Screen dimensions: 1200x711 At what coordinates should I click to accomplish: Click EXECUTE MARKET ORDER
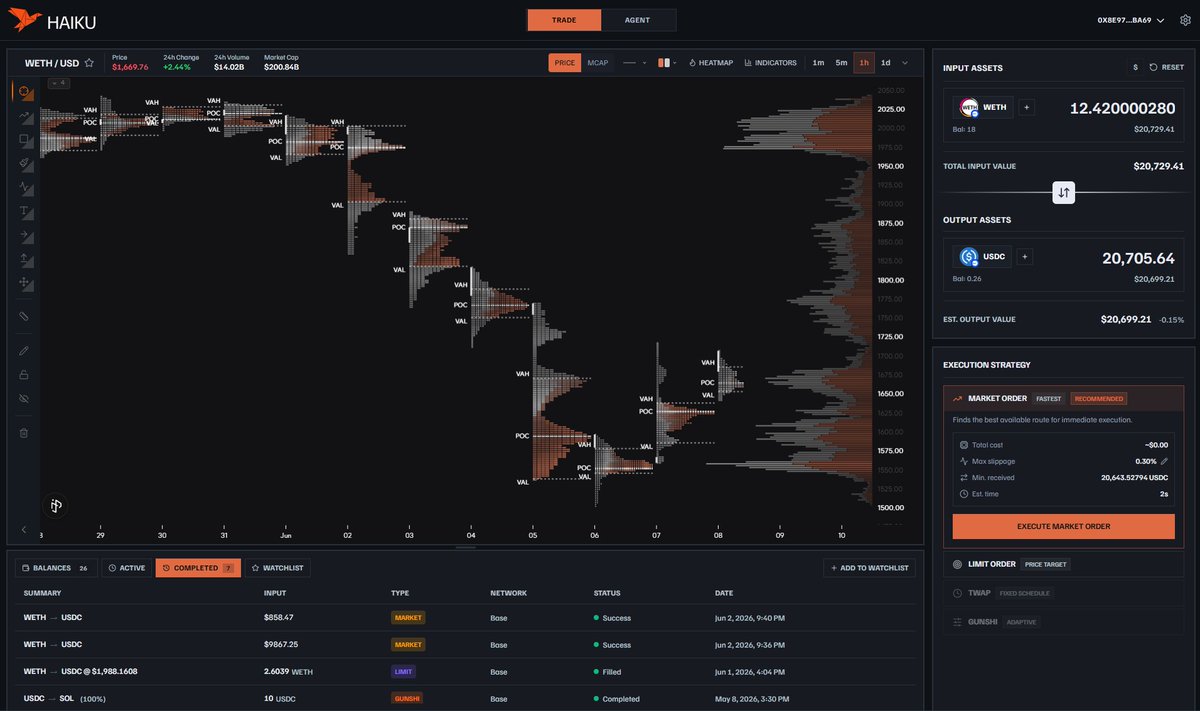(x=1064, y=526)
